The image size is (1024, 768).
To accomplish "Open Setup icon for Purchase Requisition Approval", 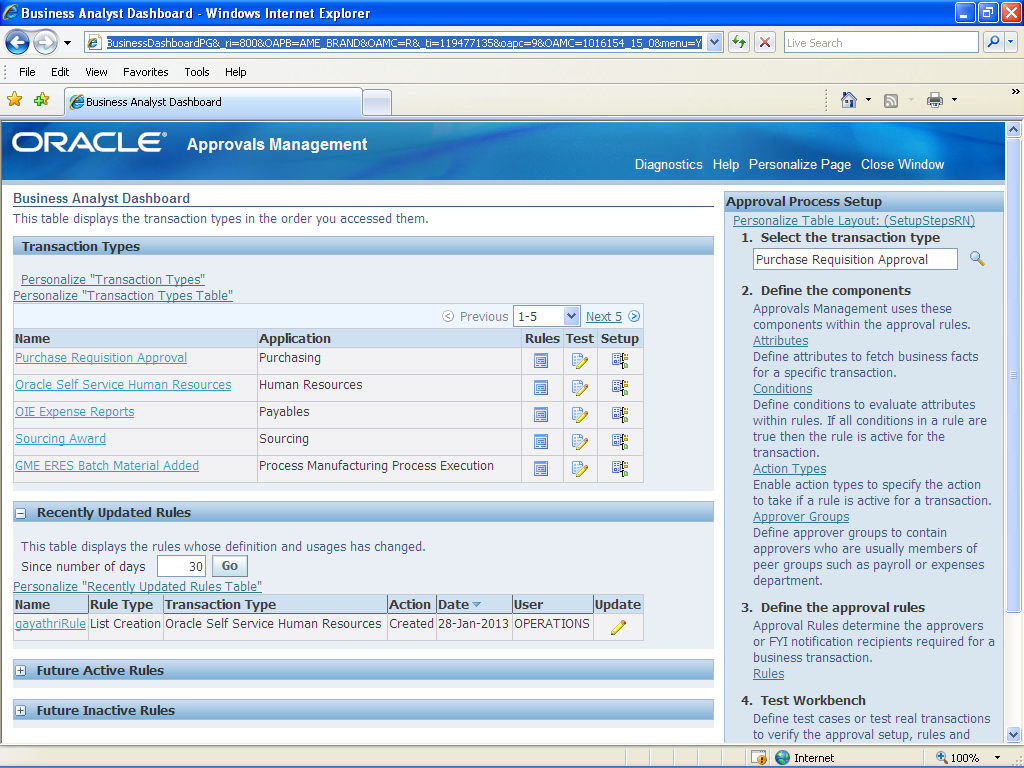I will pyautogui.click(x=620, y=360).
